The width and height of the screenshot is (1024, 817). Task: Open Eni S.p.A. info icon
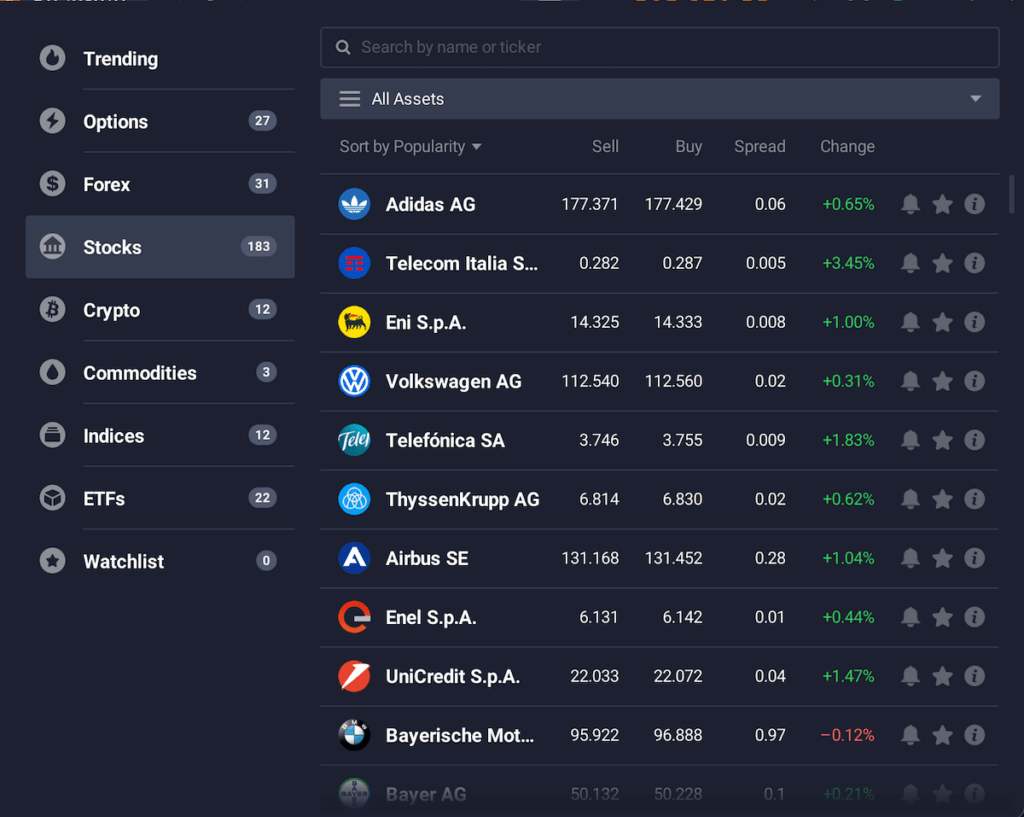[974, 322]
